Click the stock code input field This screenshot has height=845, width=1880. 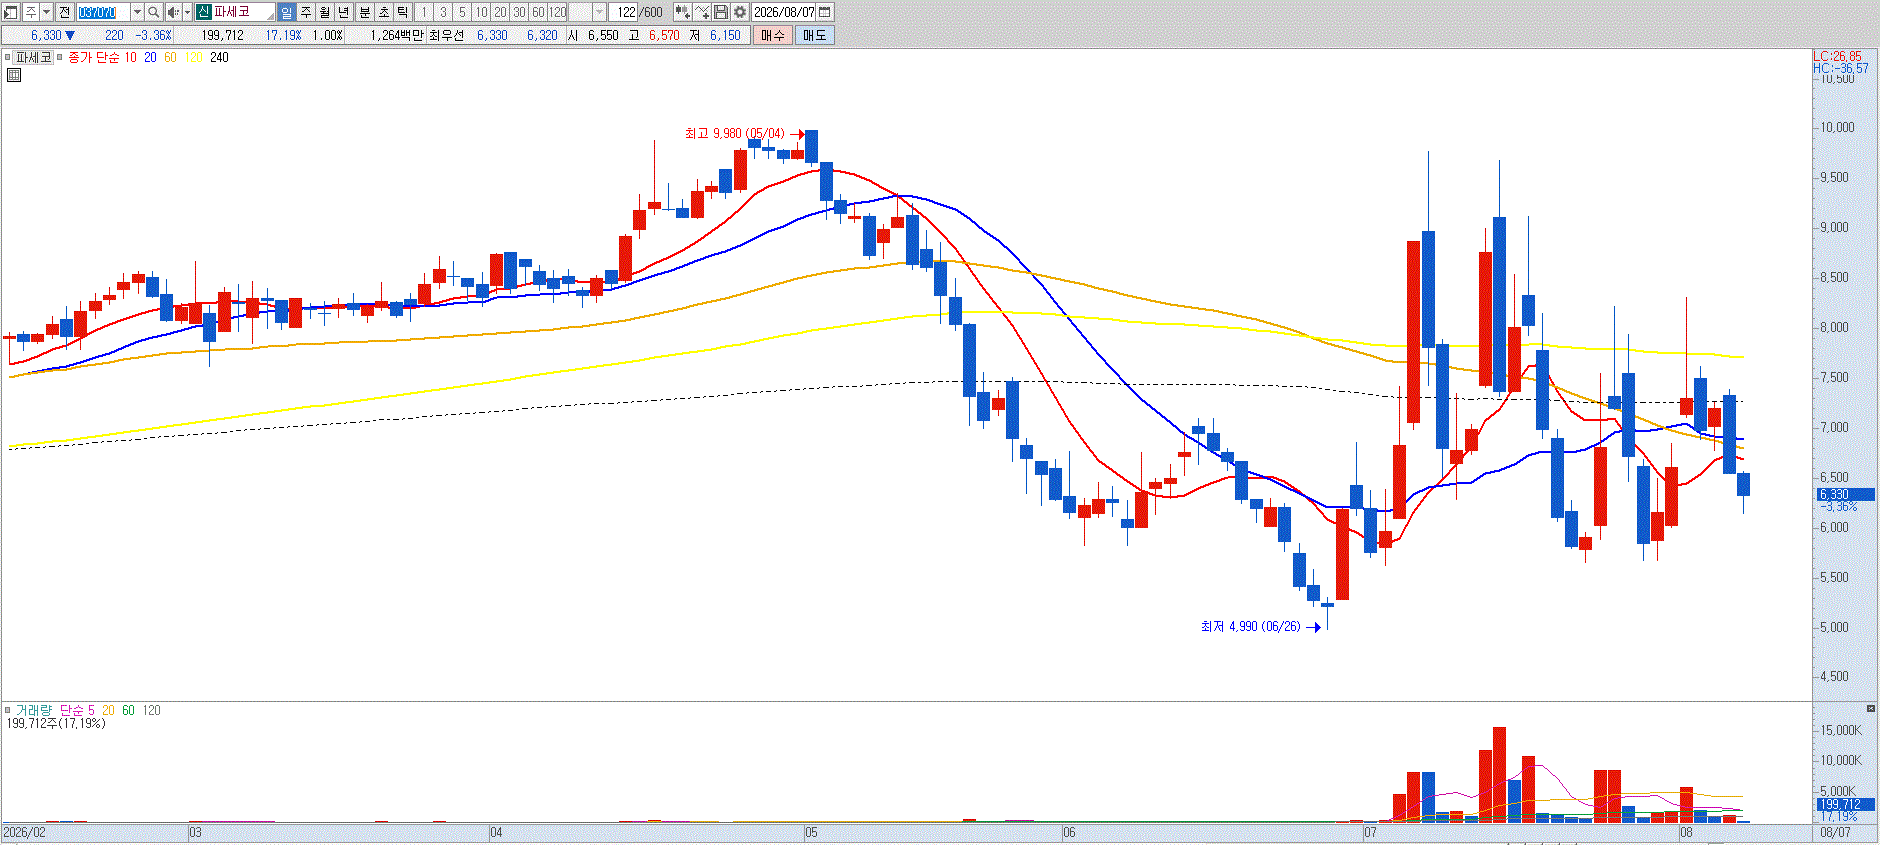point(104,12)
